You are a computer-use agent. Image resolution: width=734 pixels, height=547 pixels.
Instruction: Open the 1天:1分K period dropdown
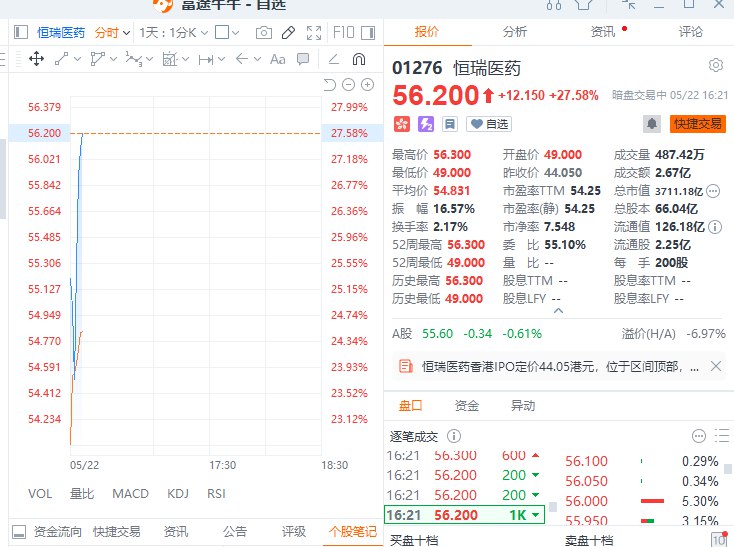pyautogui.click(x=173, y=33)
